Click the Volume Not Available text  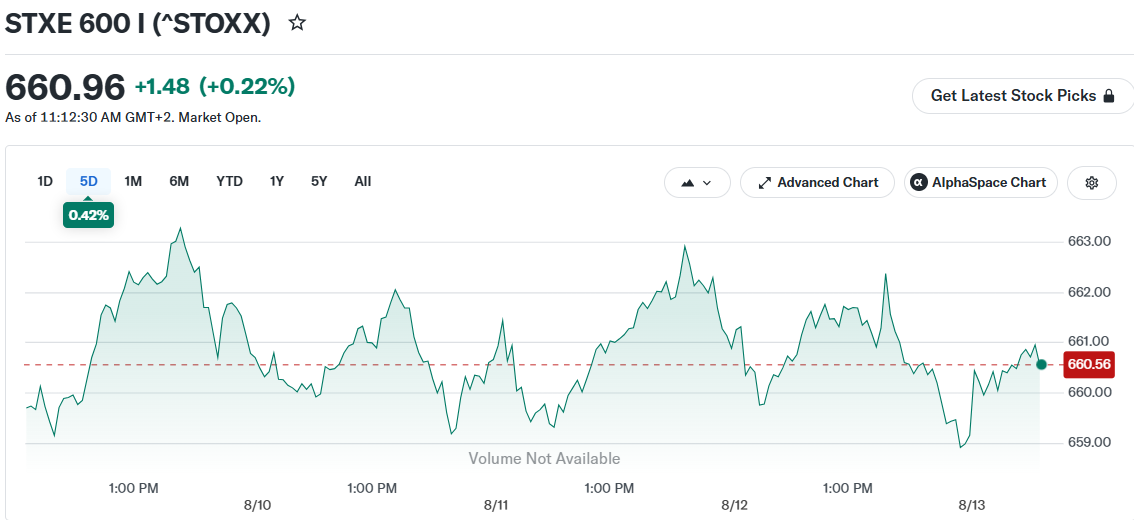544,459
